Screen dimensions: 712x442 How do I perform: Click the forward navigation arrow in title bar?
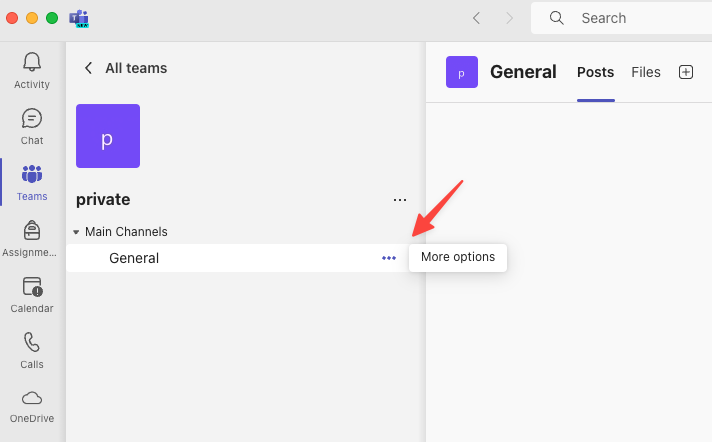509,18
